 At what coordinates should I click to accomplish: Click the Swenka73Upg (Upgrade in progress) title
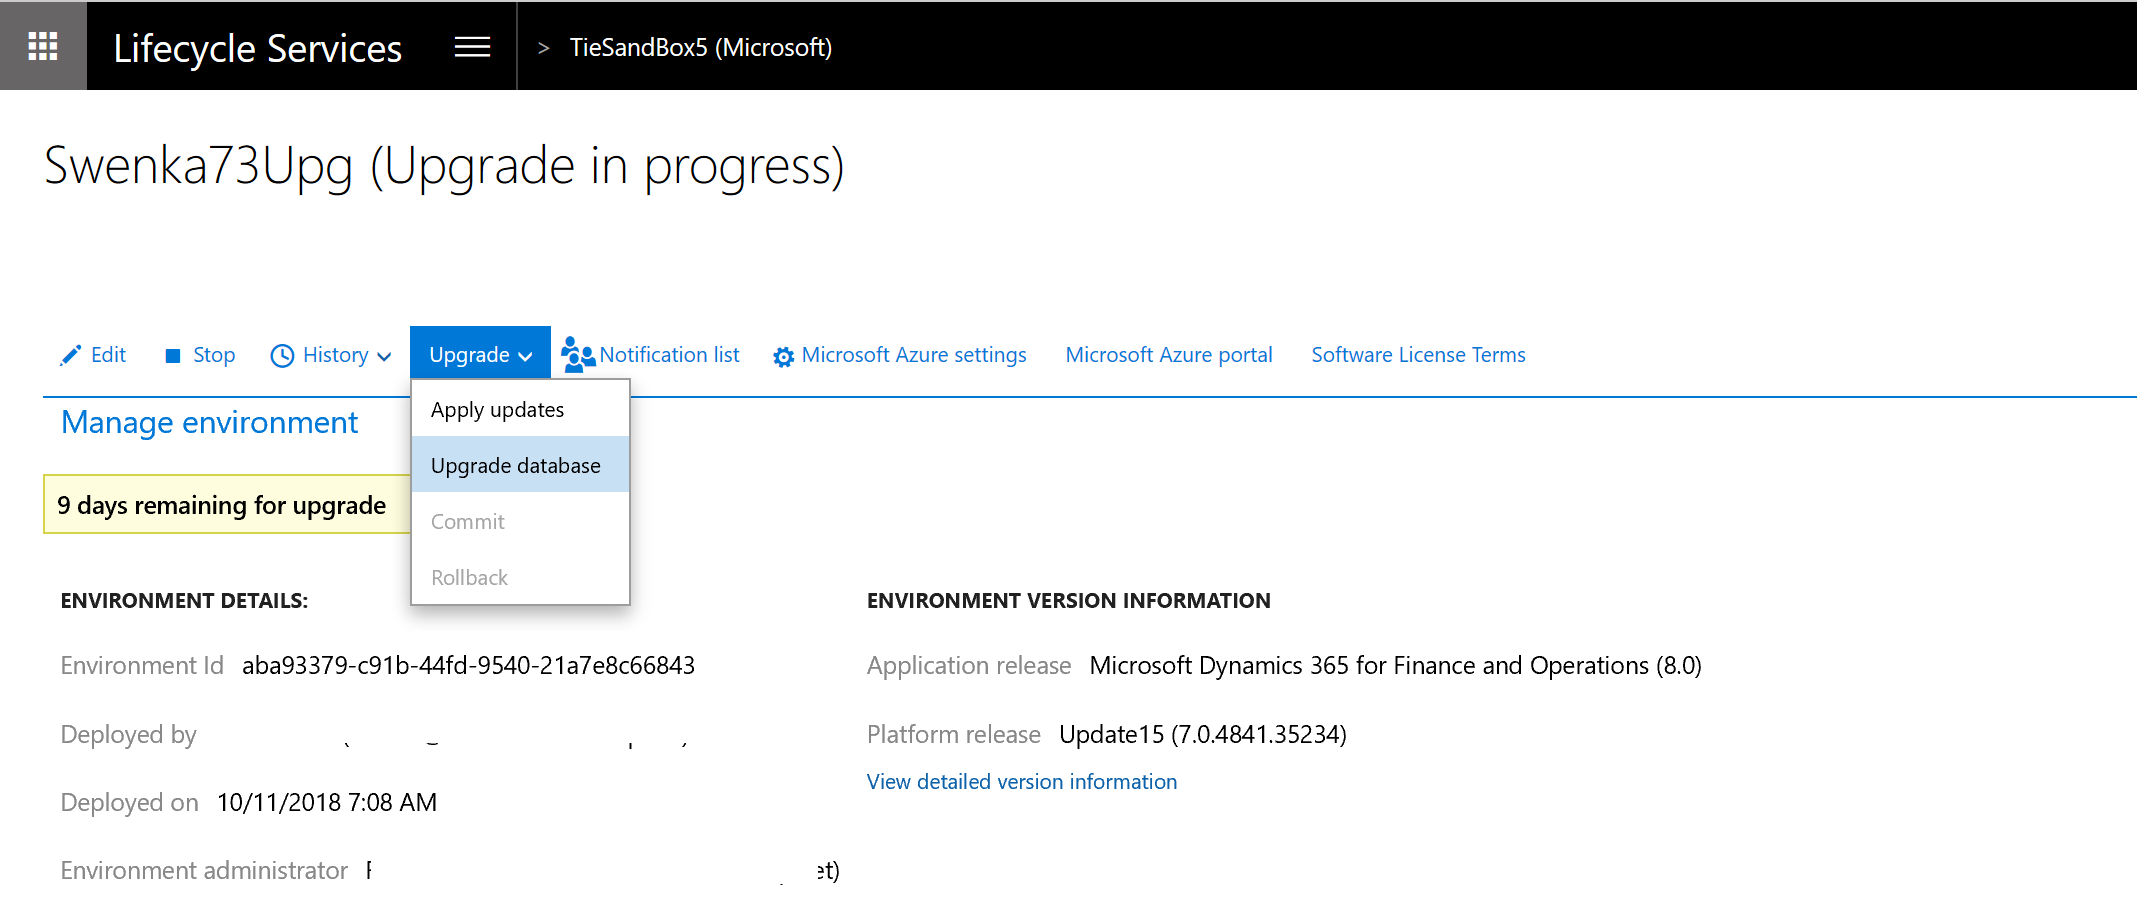(x=444, y=167)
